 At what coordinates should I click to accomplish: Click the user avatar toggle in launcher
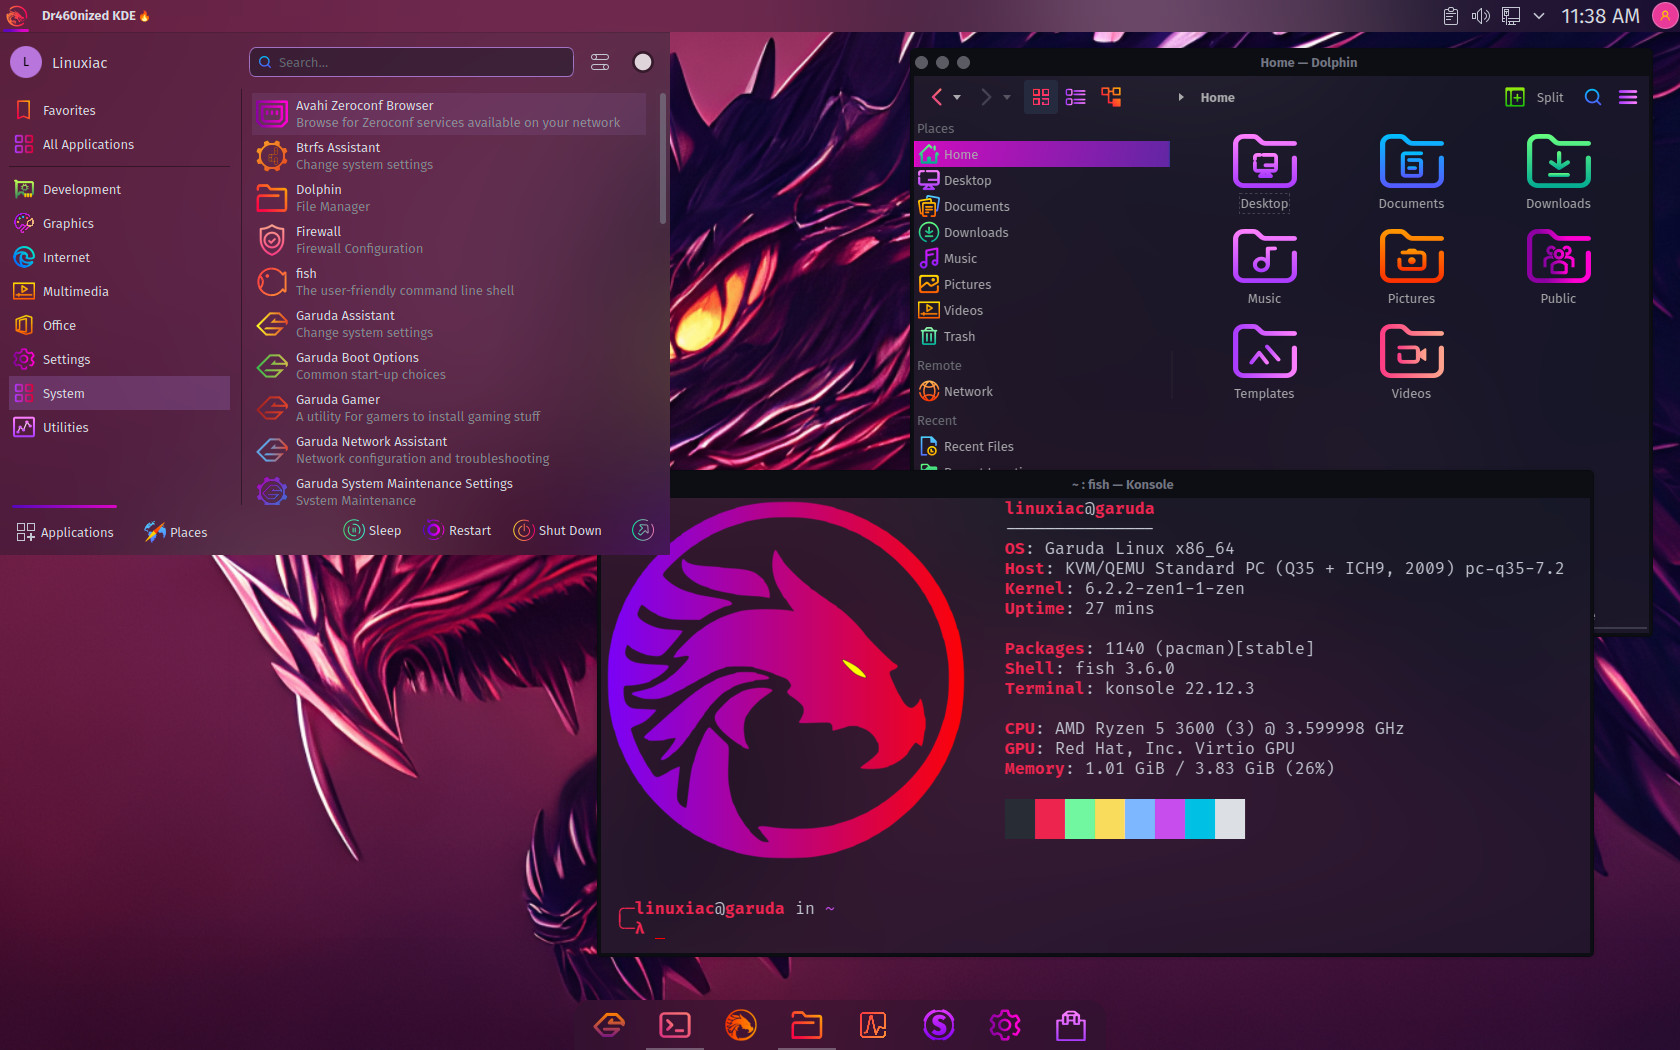(643, 62)
